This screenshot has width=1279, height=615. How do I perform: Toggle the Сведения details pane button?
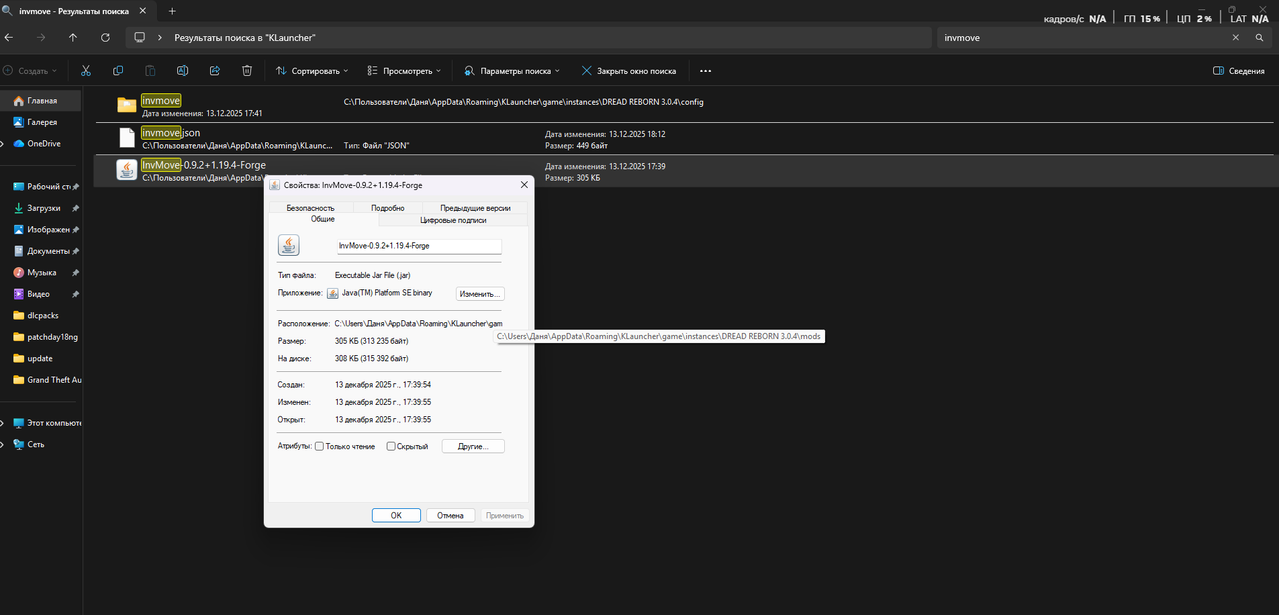pos(1238,71)
